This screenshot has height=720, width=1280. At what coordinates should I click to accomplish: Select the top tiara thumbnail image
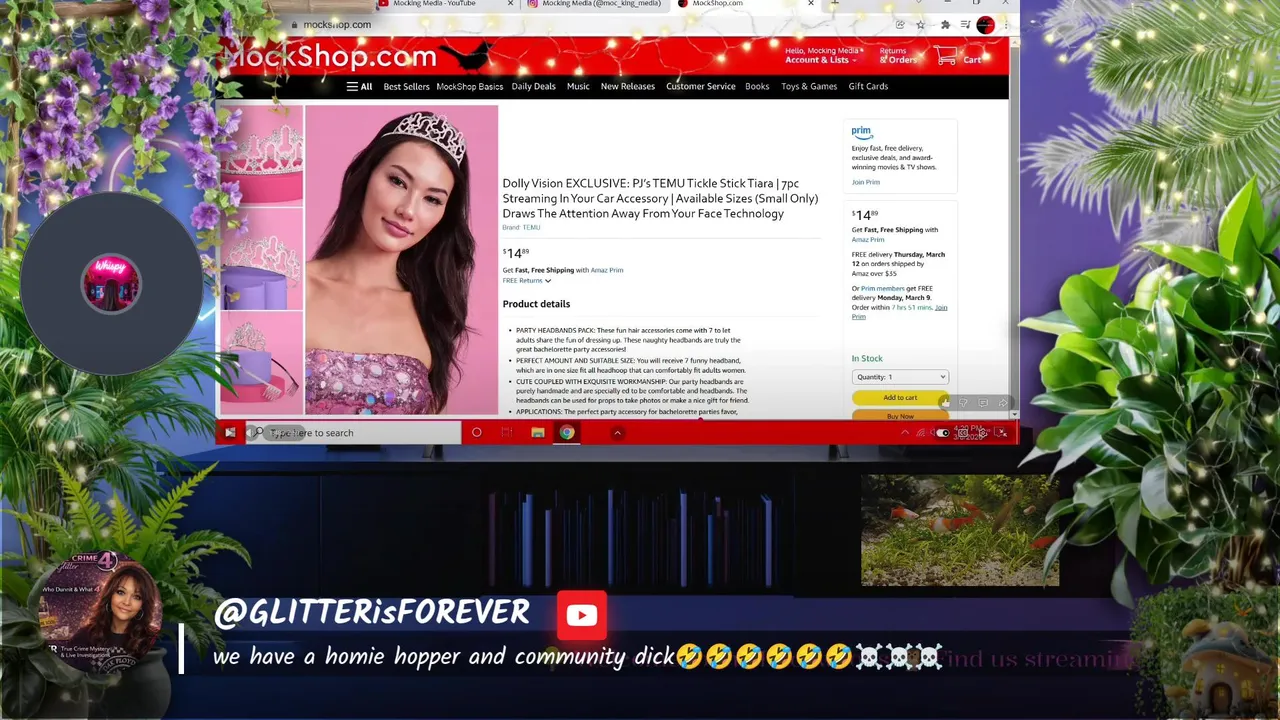click(261, 156)
